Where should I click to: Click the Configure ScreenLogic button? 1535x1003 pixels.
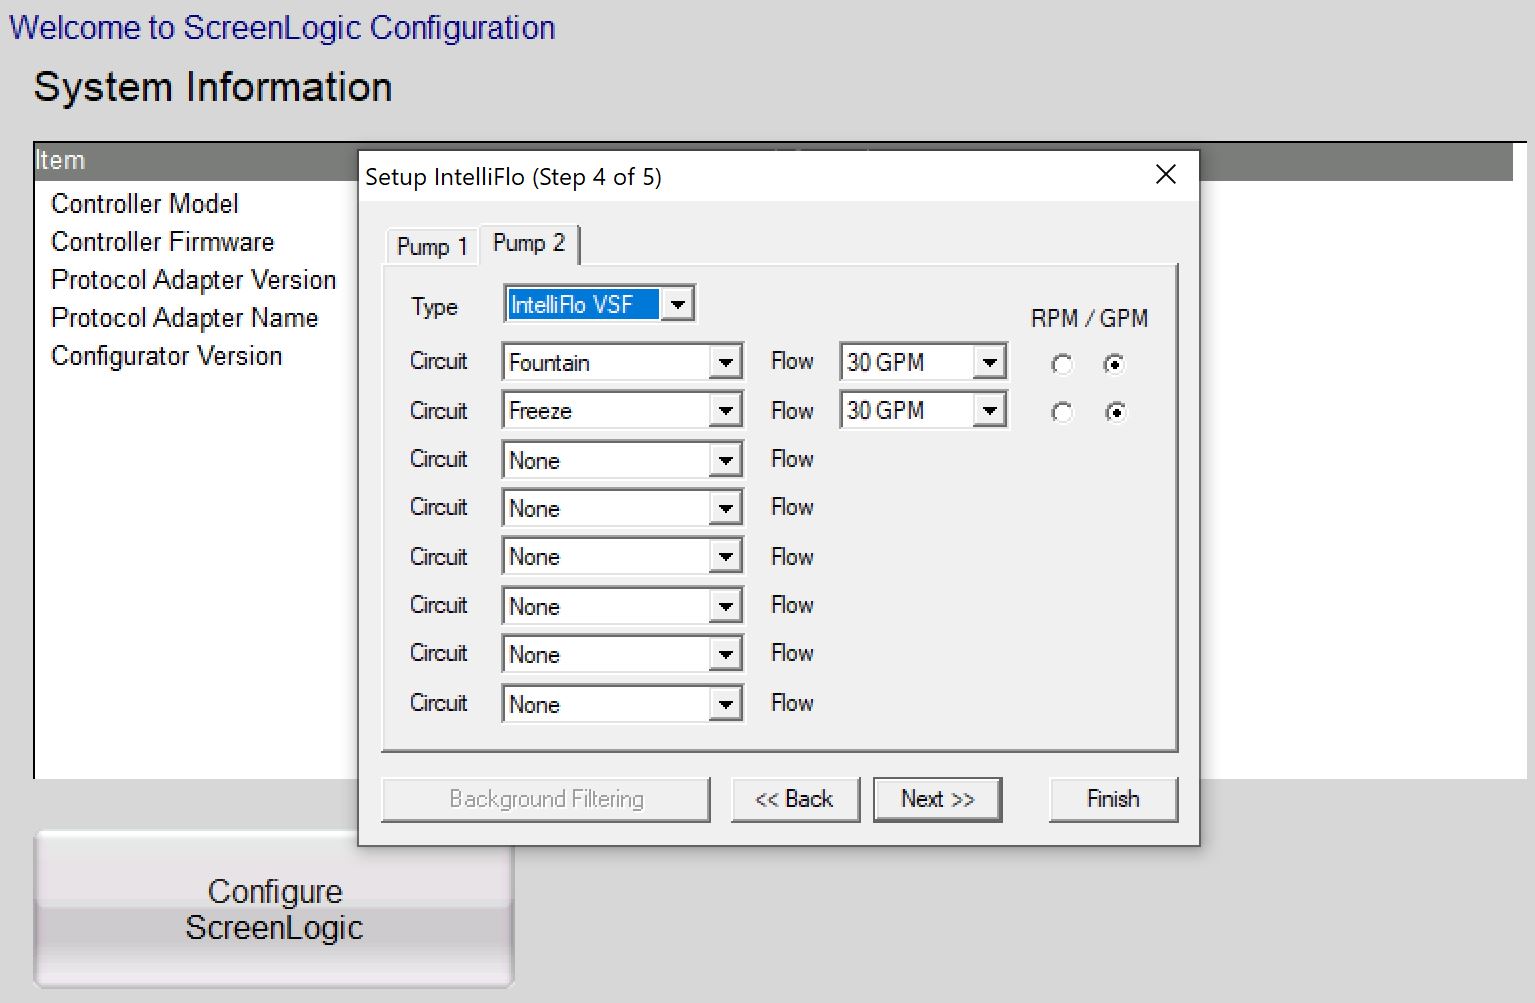(274, 909)
